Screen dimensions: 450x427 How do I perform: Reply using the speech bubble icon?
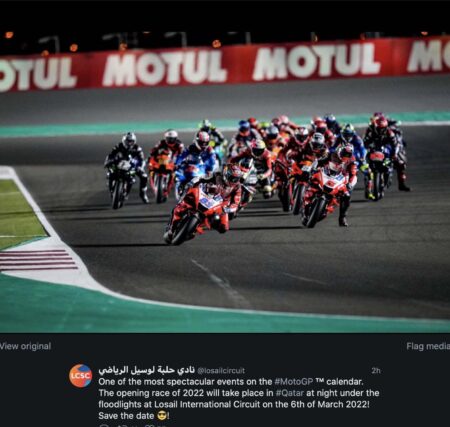tap(104, 425)
